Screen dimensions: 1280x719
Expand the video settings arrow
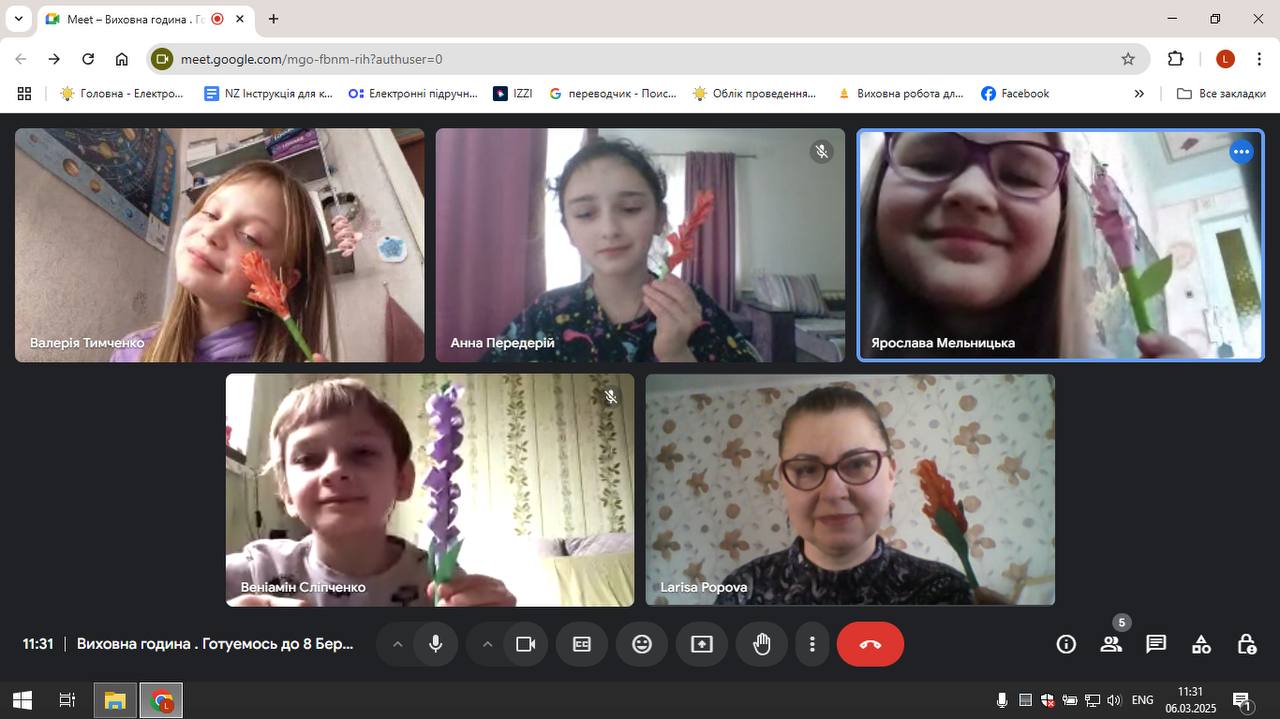click(x=487, y=644)
